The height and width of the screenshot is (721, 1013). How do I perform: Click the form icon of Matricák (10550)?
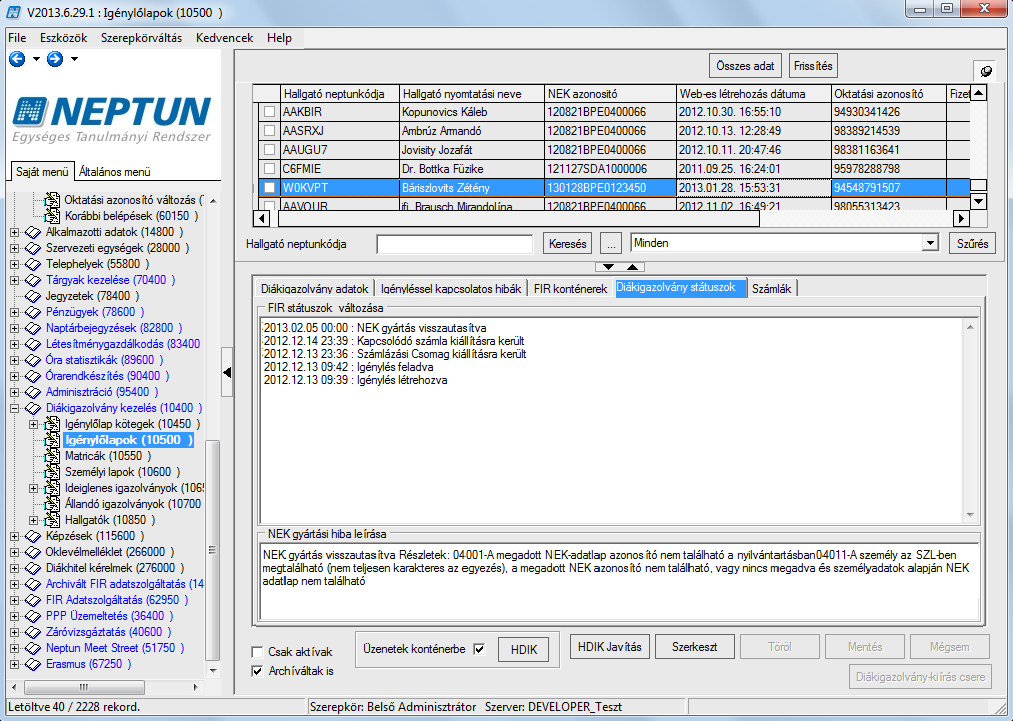pos(52,456)
